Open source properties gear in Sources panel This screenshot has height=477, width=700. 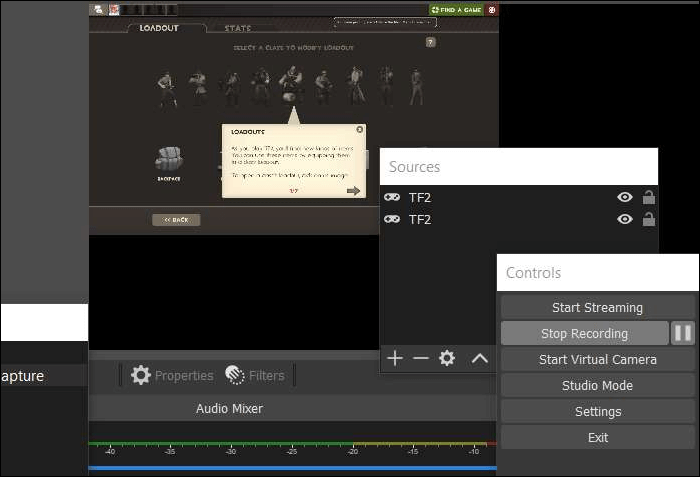(x=447, y=358)
